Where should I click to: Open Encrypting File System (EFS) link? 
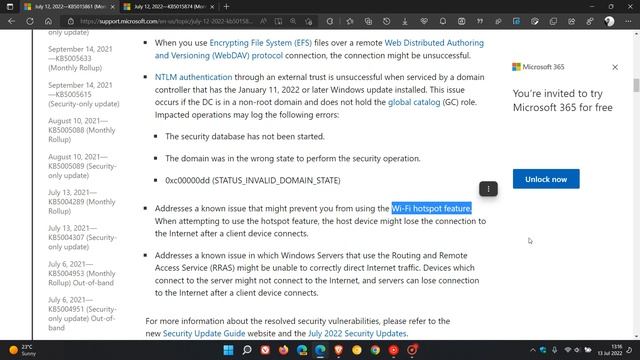coord(260,43)
